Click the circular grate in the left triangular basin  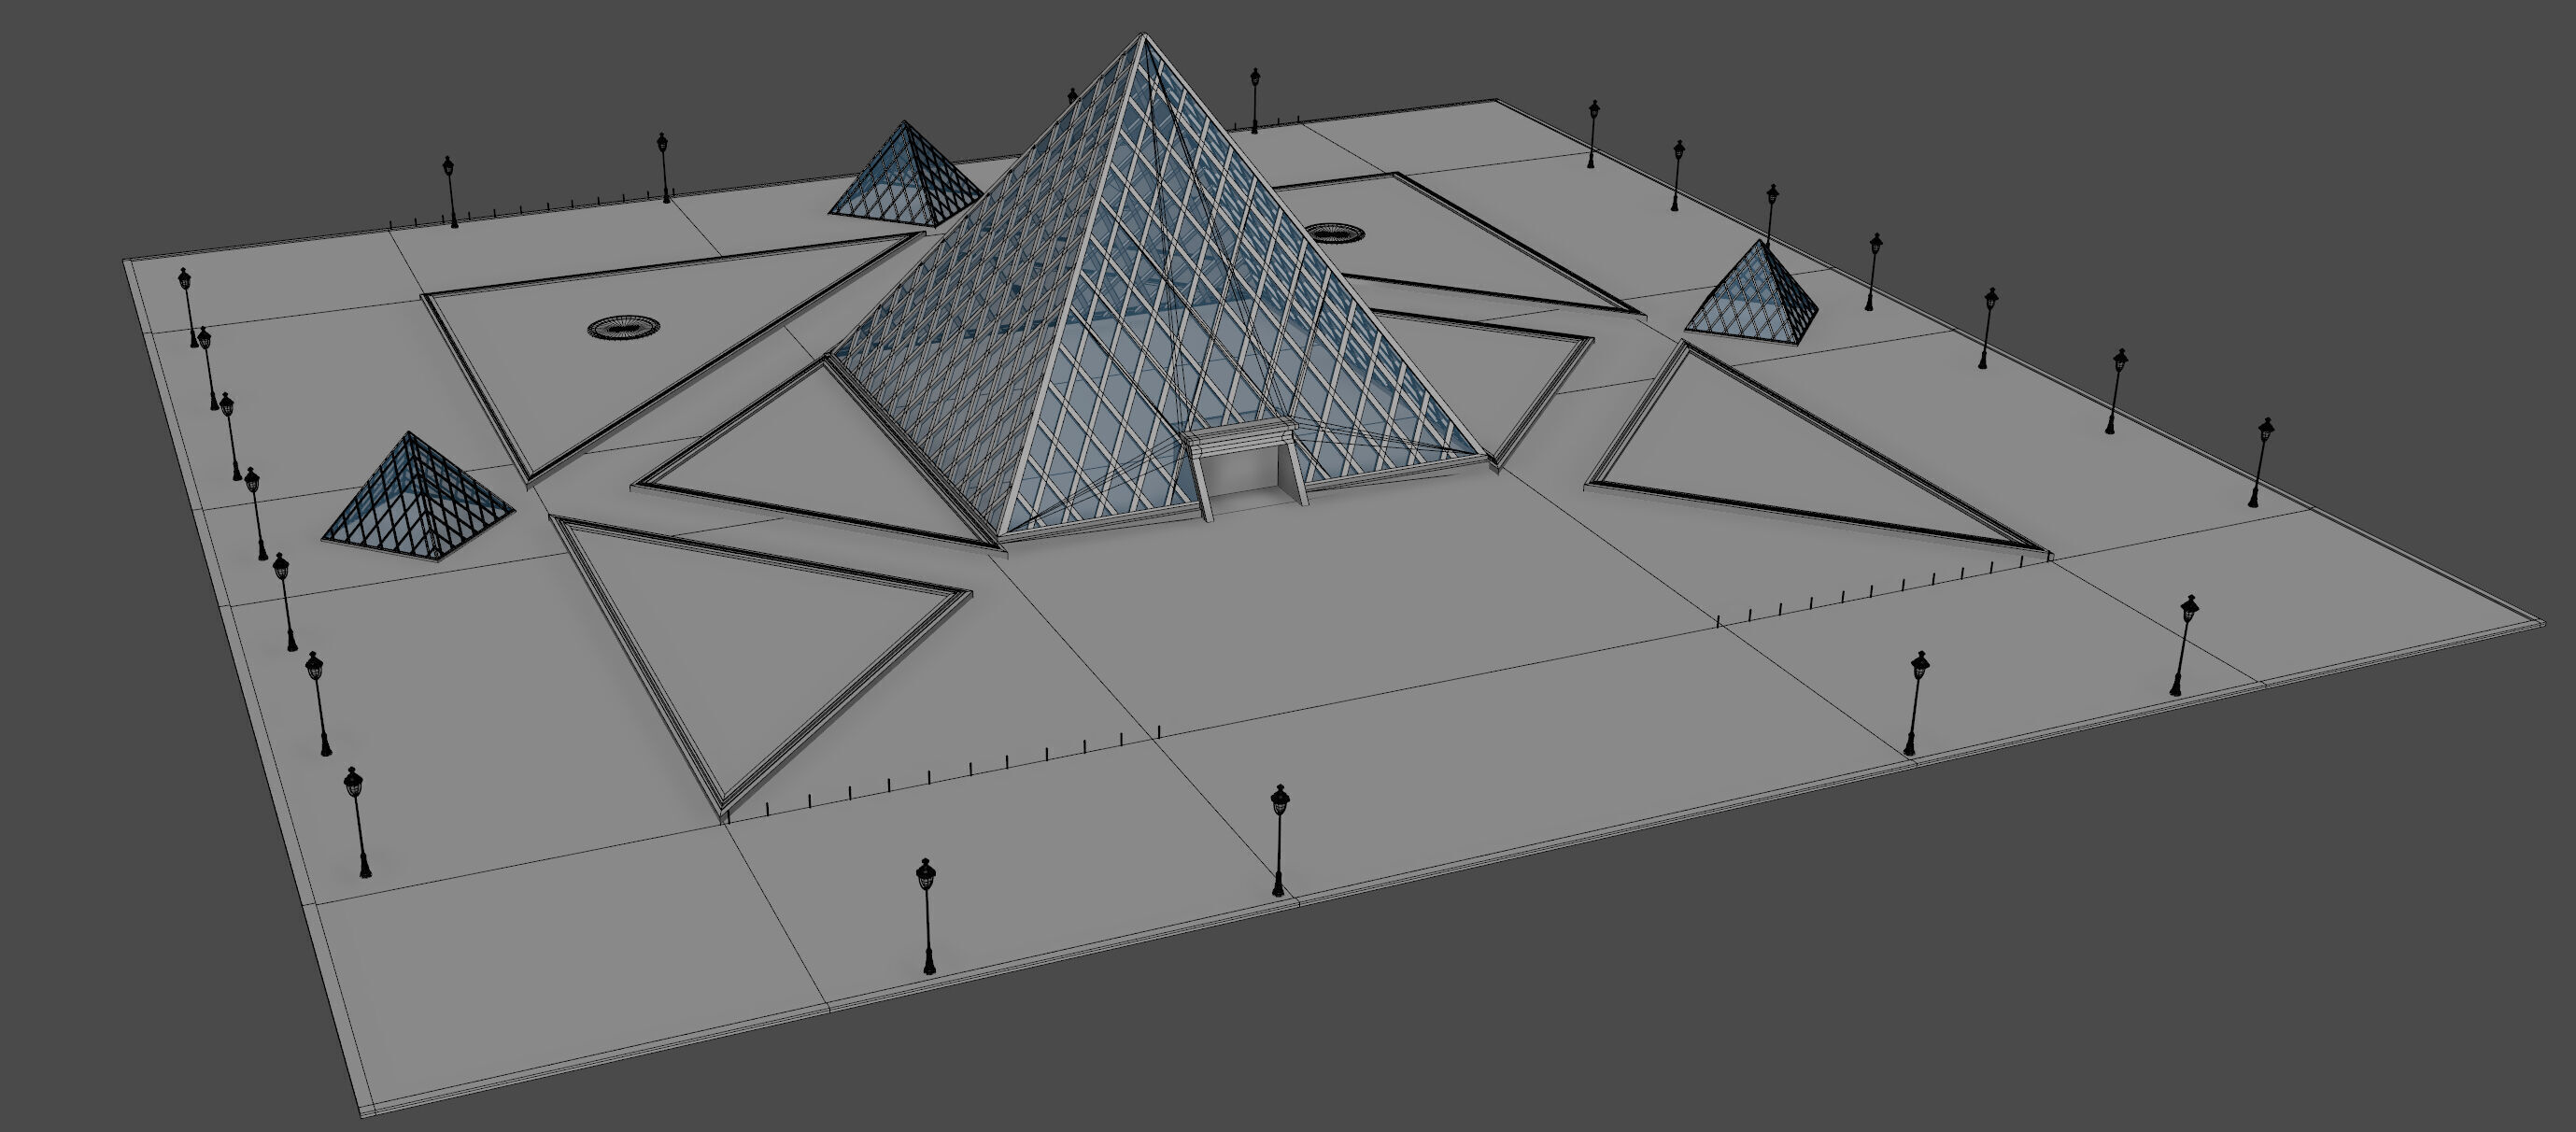pyautogui.click(x=624, y=327)
